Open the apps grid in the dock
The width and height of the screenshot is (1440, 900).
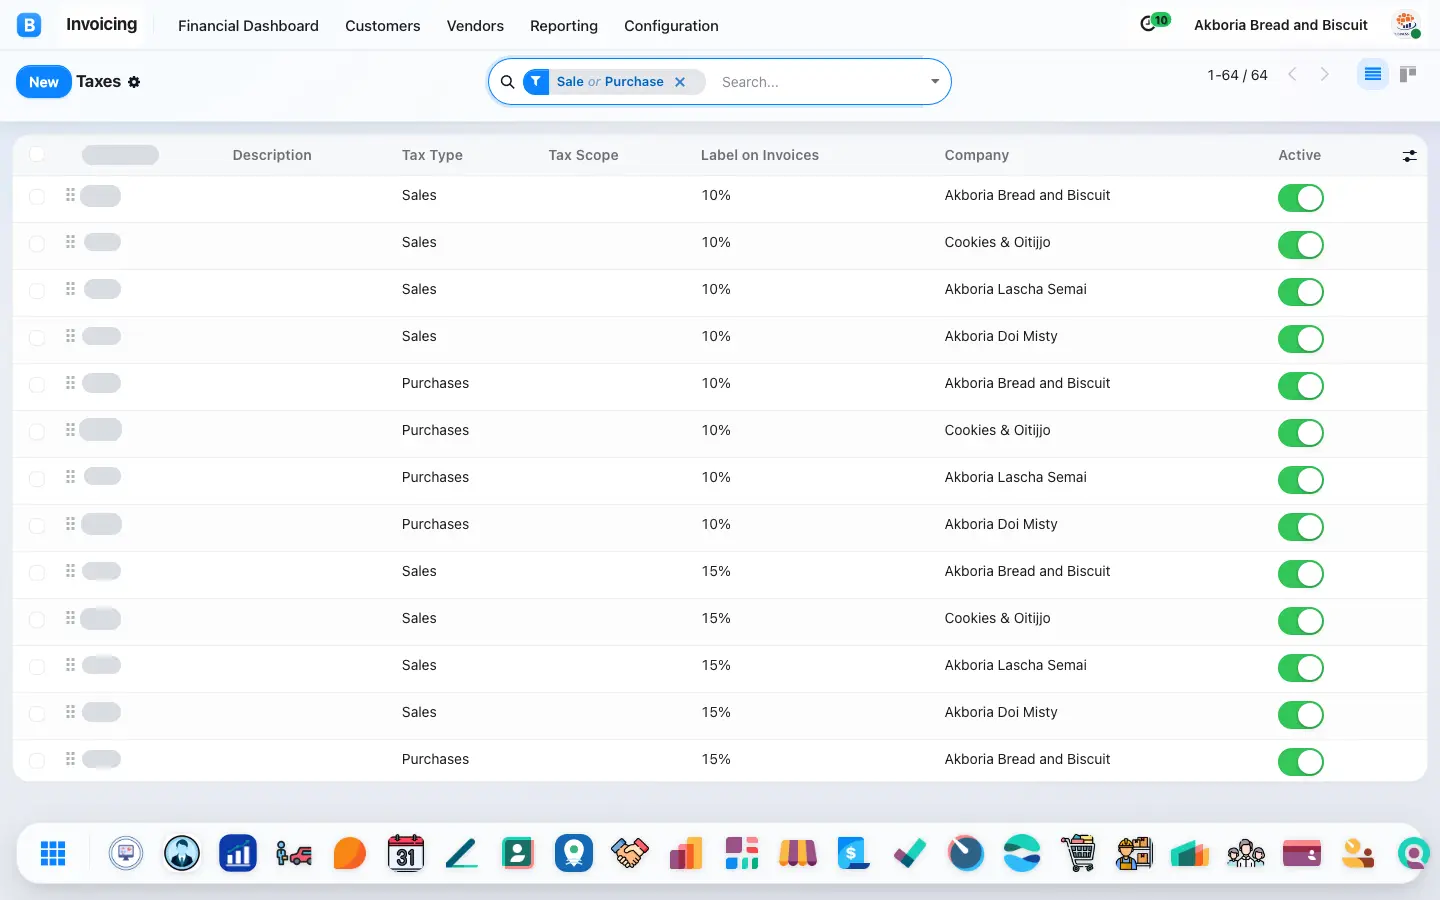[53, 853]
